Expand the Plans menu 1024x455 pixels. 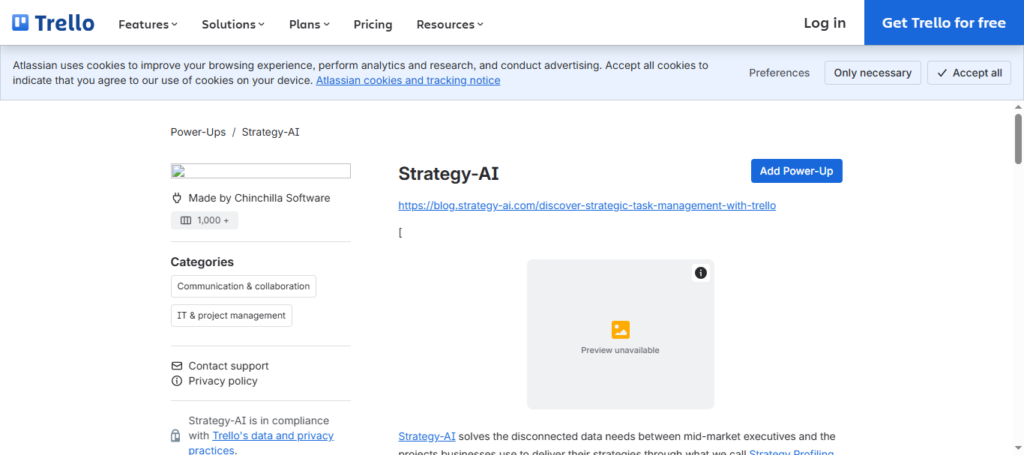[310, 24]
